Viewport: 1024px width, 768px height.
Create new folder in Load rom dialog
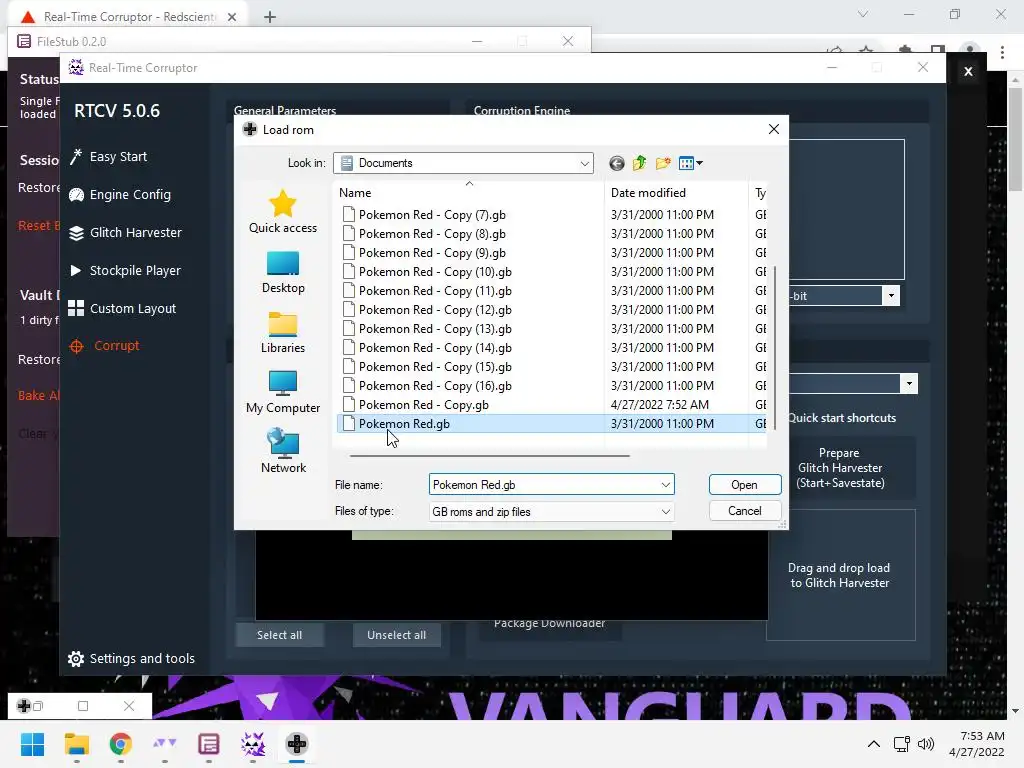click(663, 163)
